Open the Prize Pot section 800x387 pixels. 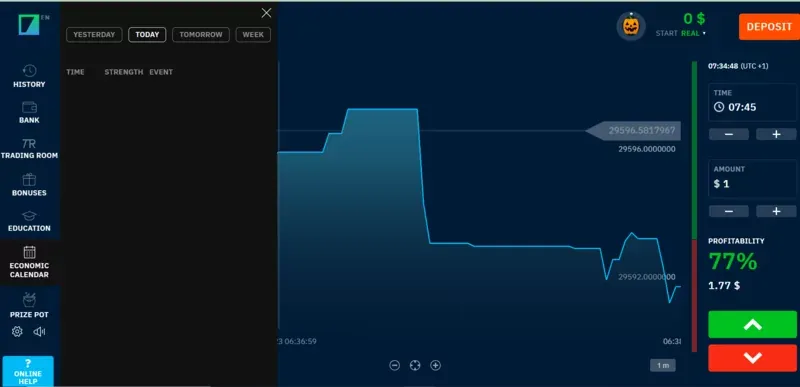(29, 305)
